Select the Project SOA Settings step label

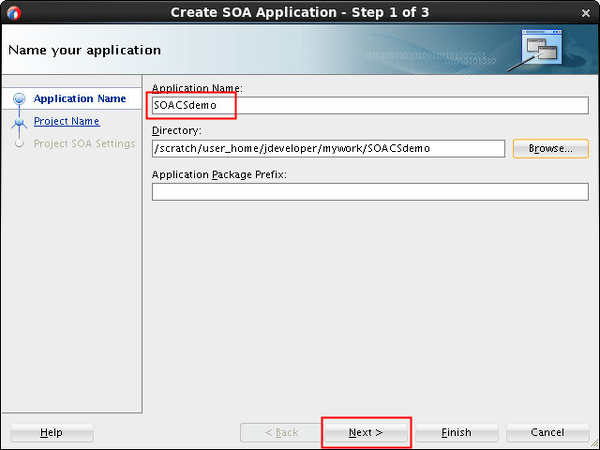[x=84, y=144]
